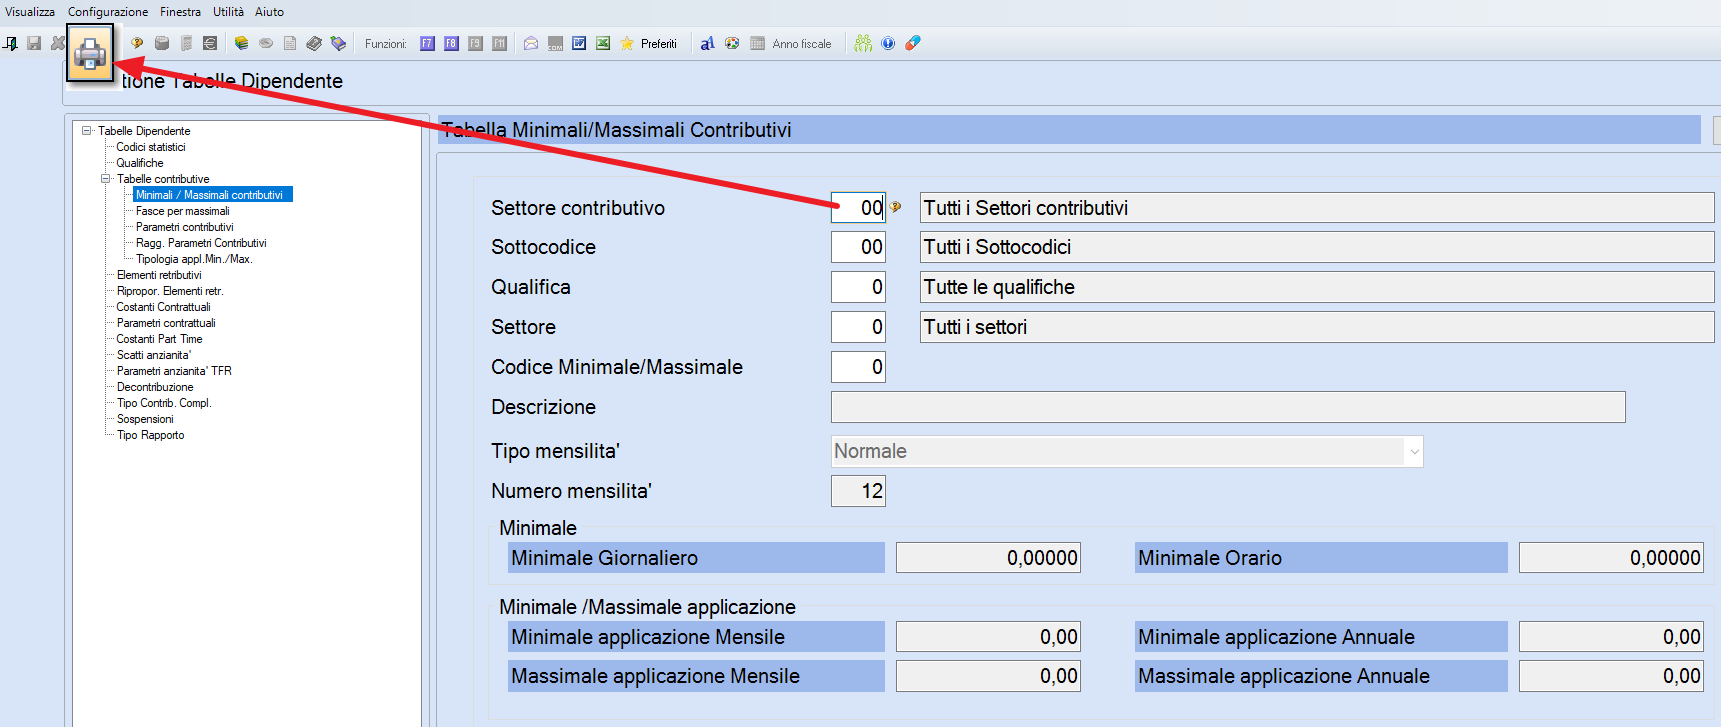Screen dimensions: 1721x727
Task: Click the printer icon in the toolbar
Action: tap(90, 53)
